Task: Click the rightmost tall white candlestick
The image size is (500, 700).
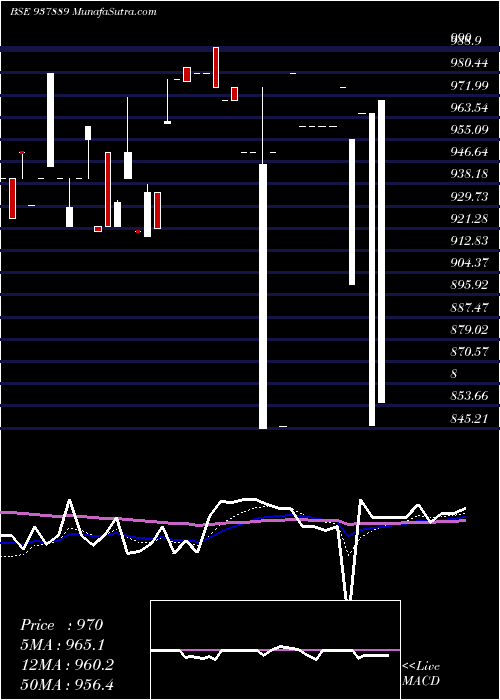Action: coord(381,251)
